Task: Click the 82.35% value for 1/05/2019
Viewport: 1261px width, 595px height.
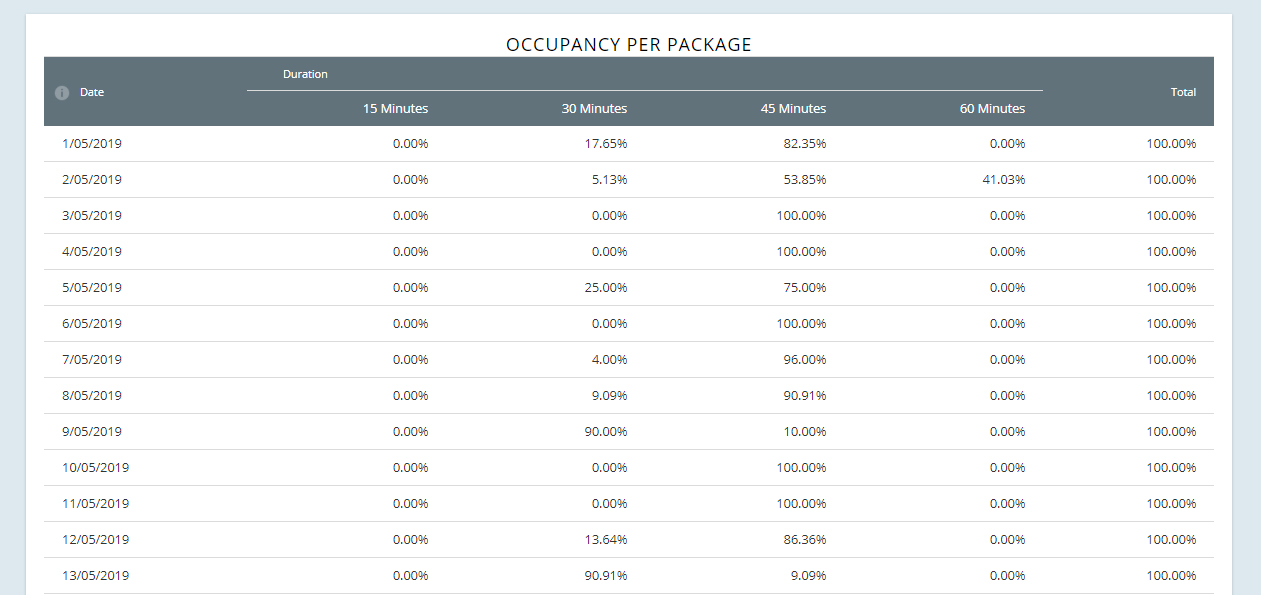Action: pos(806,144)
